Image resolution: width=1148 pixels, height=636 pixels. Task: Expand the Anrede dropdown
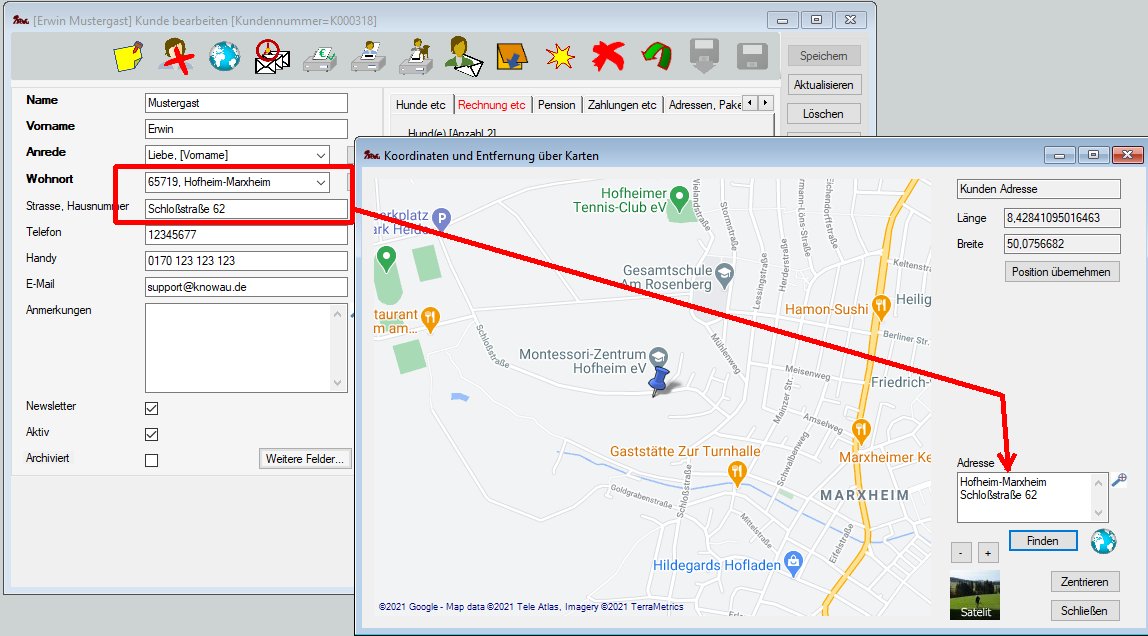coord(320,155)
